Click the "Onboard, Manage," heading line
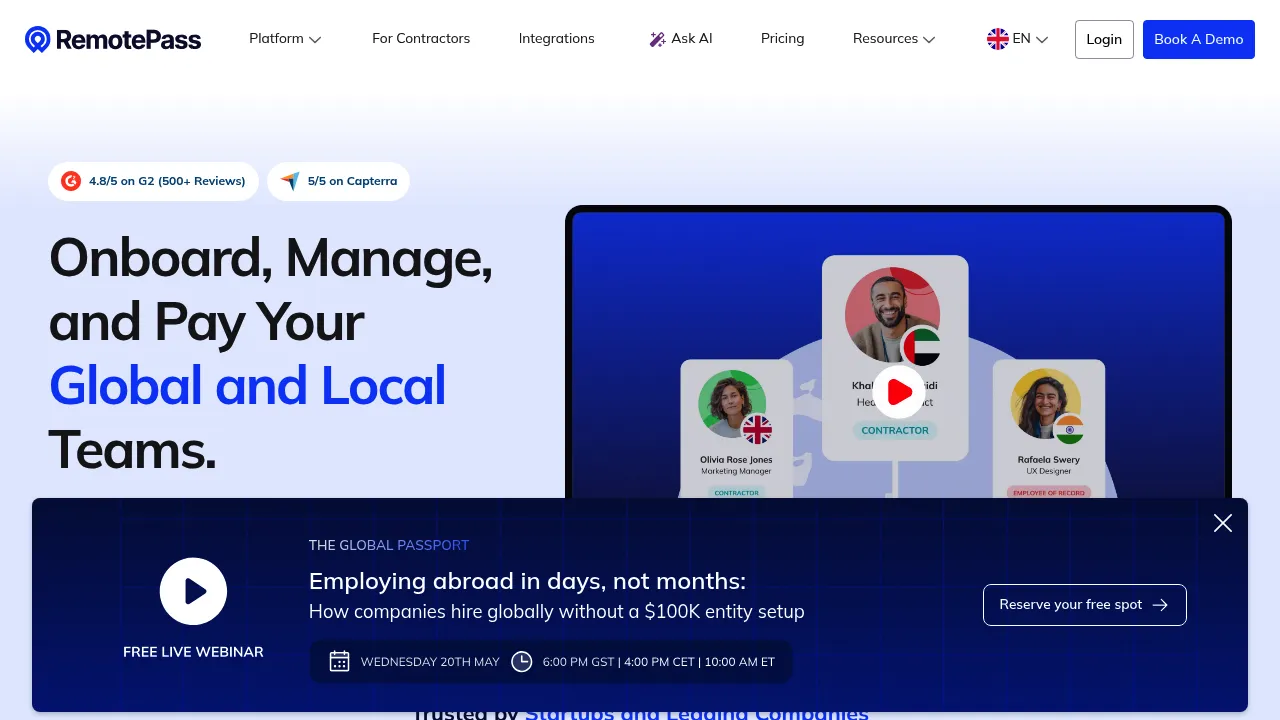 (271, 258)
